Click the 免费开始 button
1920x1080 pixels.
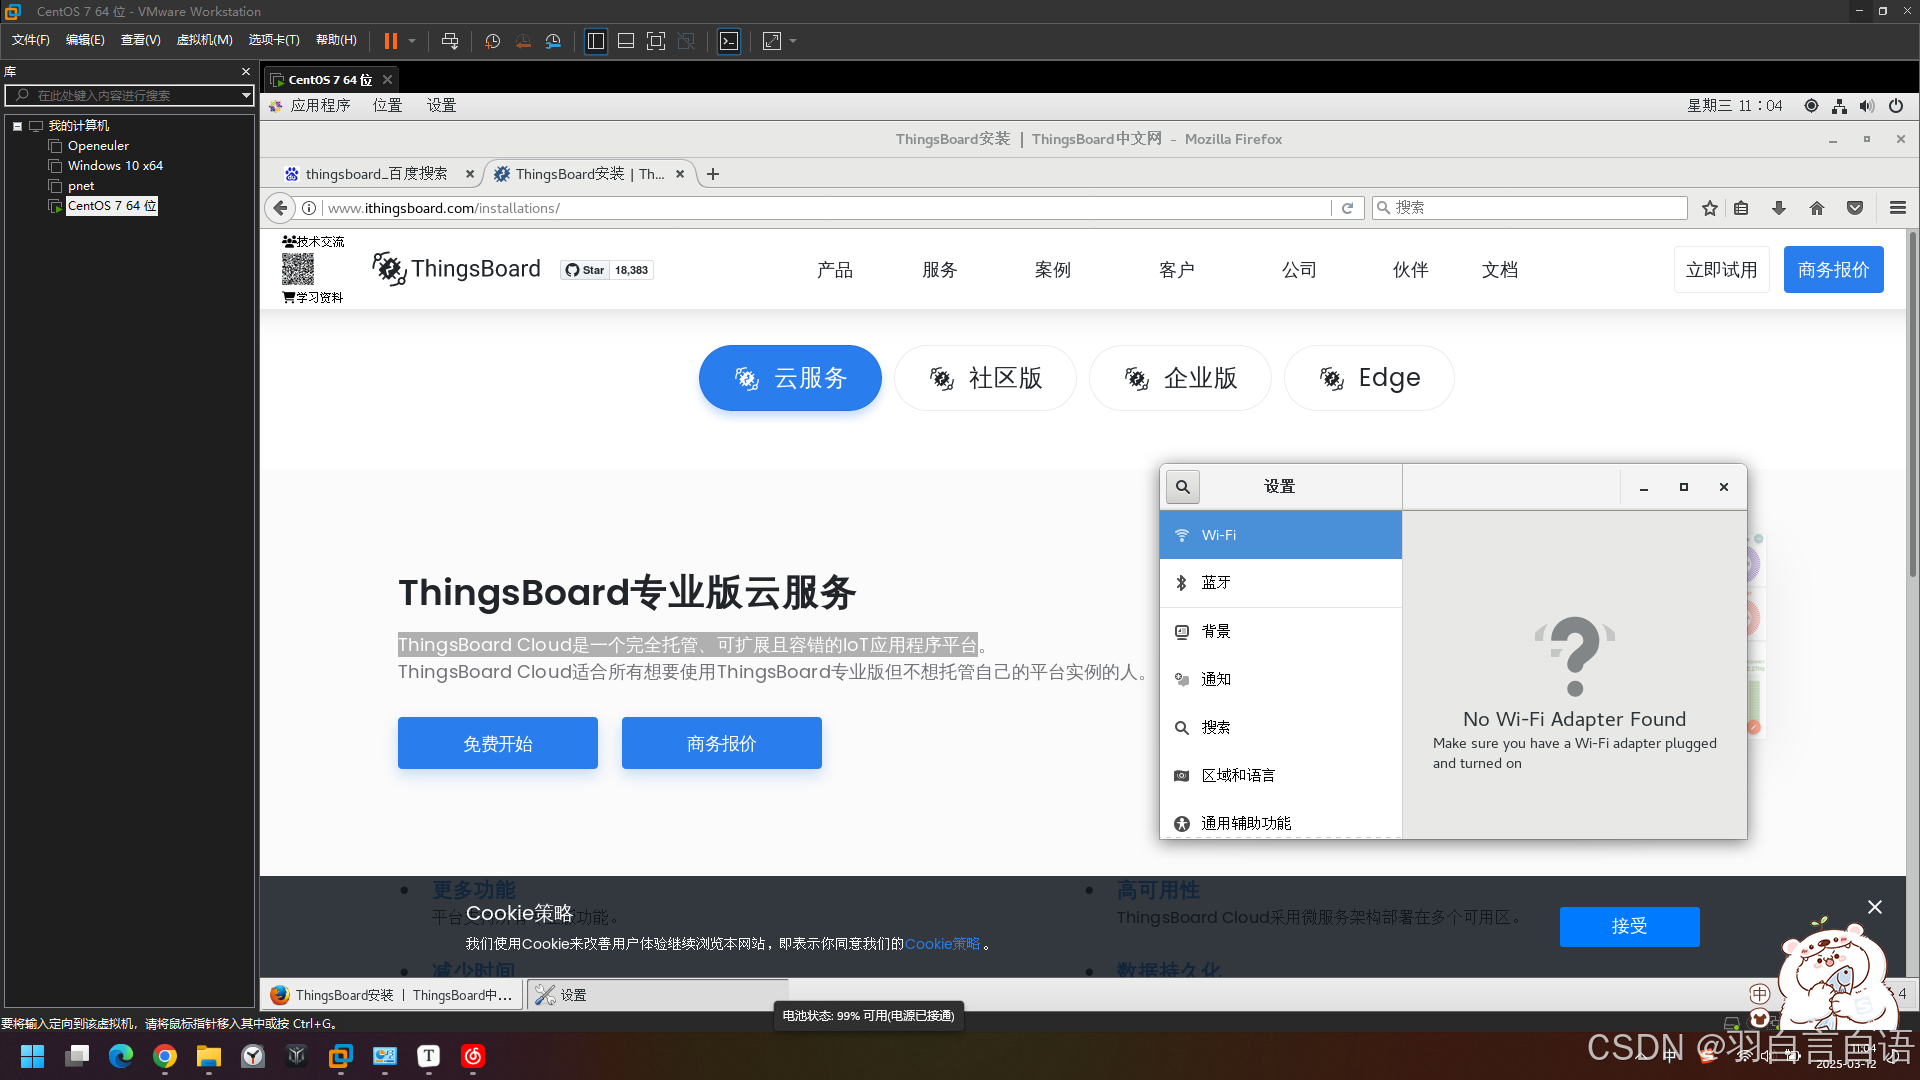coord(498,744)
